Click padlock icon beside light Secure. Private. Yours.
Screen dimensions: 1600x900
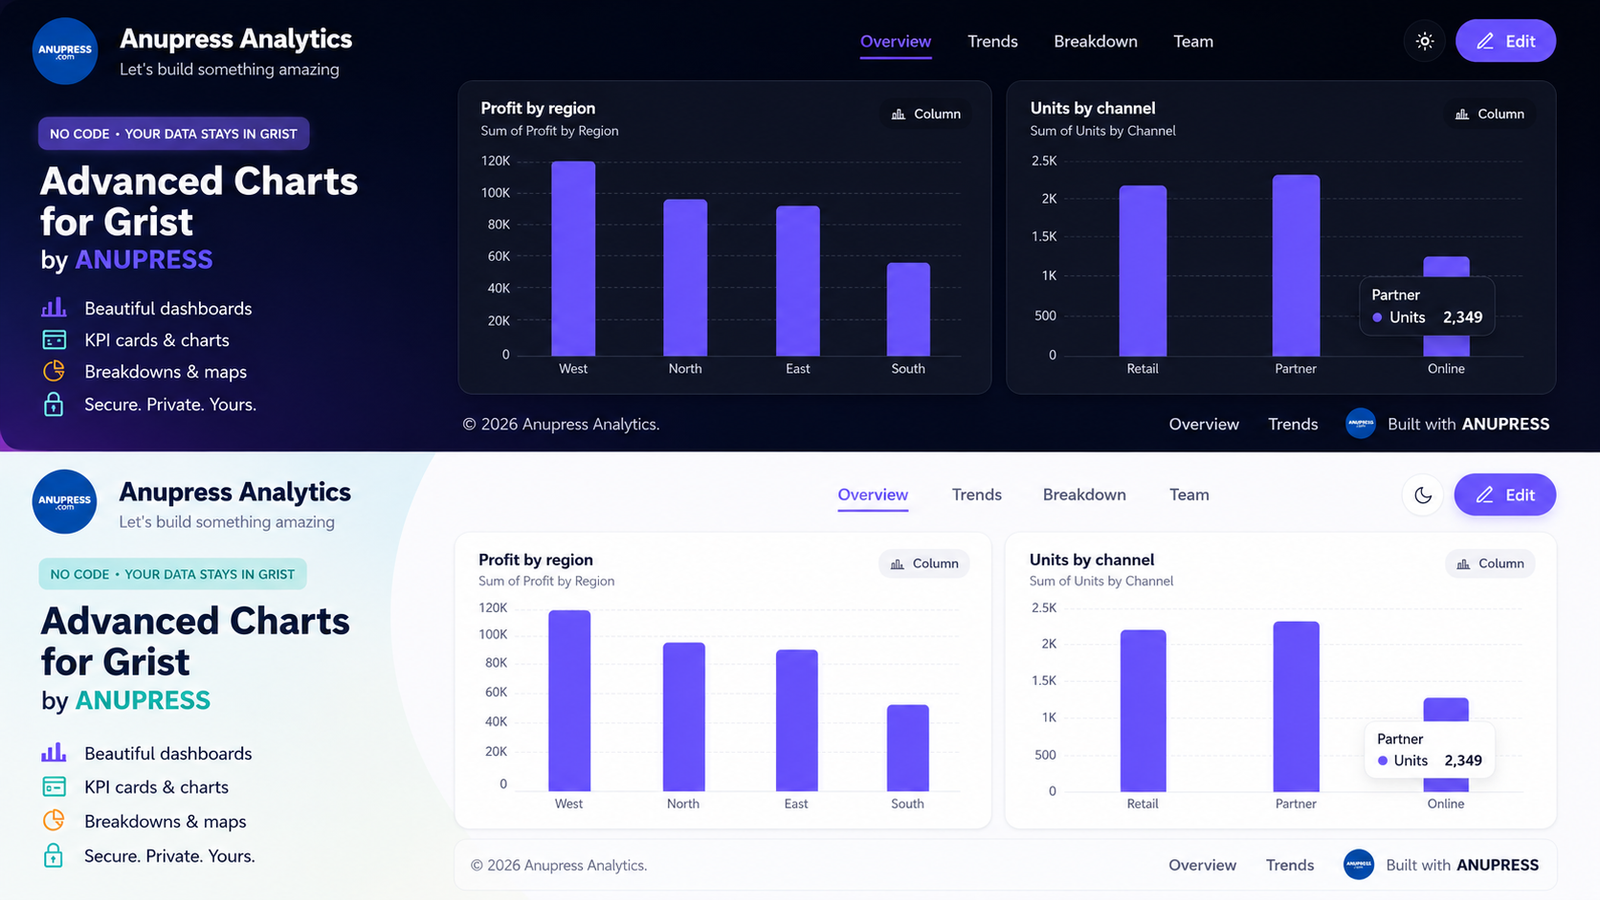(x=54, y=855)
